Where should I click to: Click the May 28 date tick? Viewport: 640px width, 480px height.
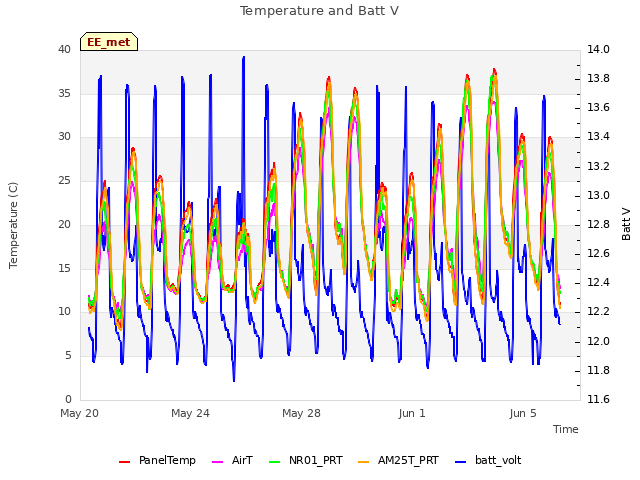[301, 413]
